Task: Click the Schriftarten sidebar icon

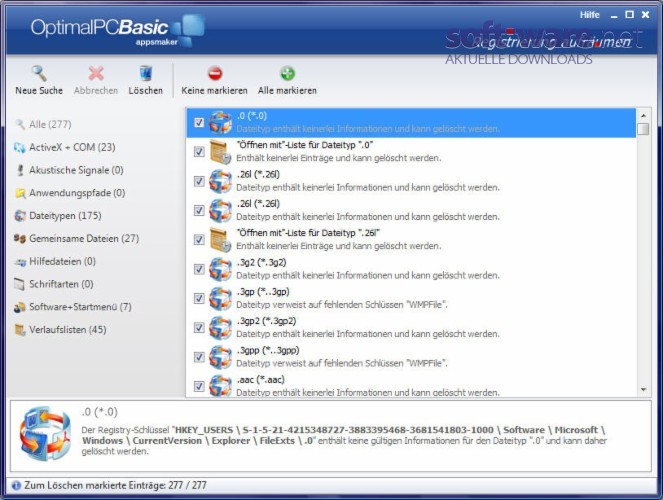Action: click(19, 284)
